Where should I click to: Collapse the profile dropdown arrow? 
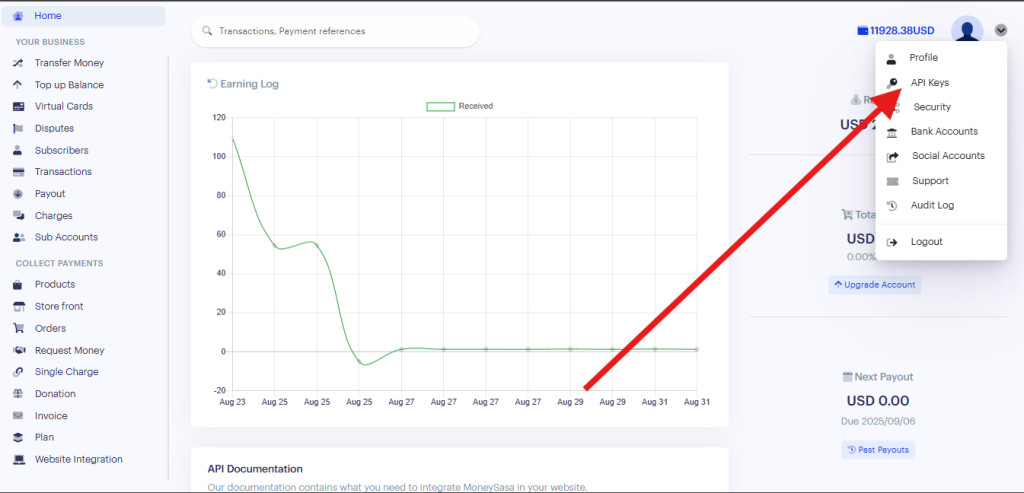click(x=1001, y=30)
